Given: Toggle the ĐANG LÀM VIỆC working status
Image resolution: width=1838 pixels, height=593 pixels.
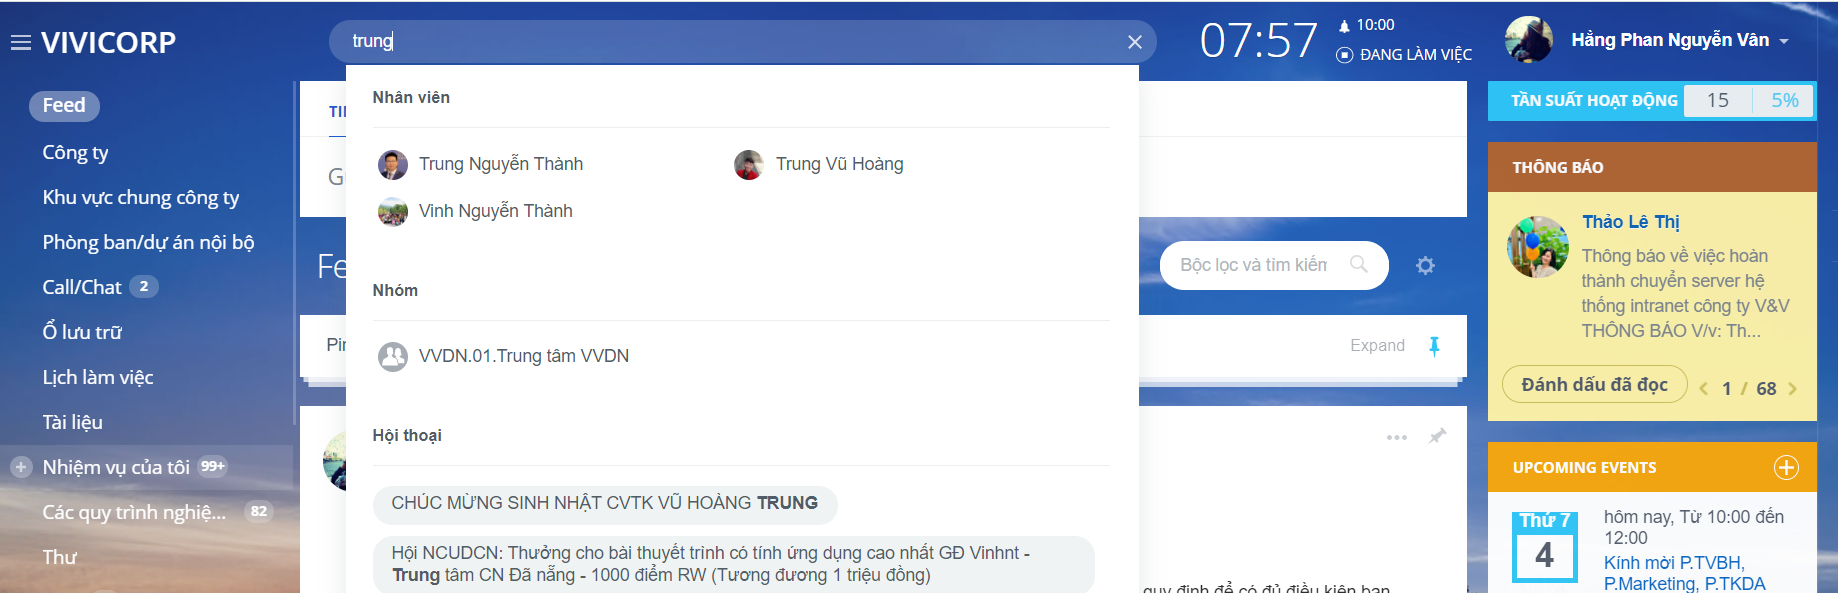Looking at the screenshot, I should pyautogui.click(x=1404, y=55).
